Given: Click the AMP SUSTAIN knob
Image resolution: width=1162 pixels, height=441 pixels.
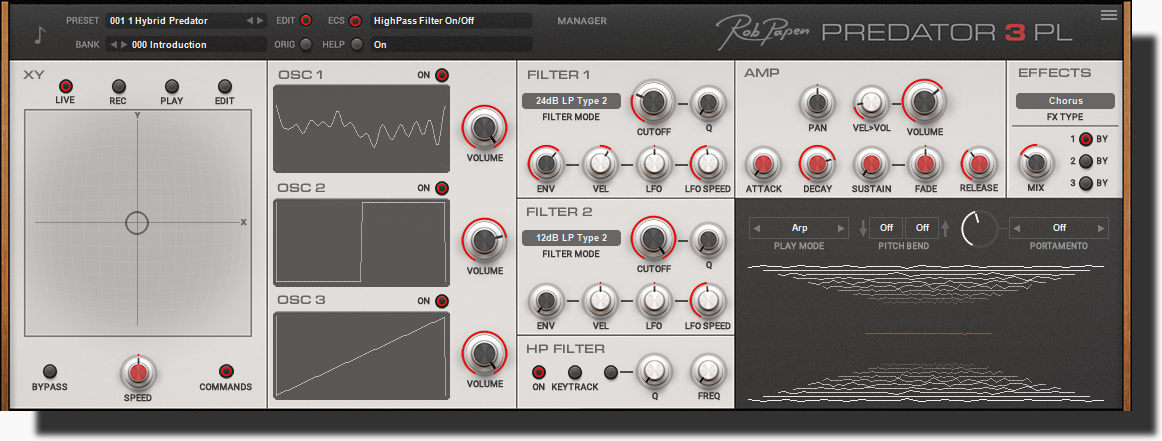Looking at the screenshot, I should pos(872,163).
